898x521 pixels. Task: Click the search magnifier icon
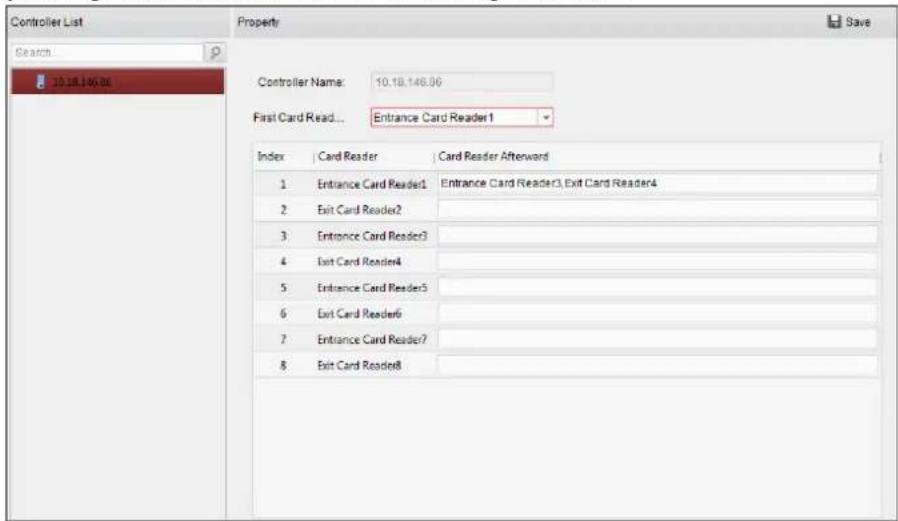pos(215,53)
